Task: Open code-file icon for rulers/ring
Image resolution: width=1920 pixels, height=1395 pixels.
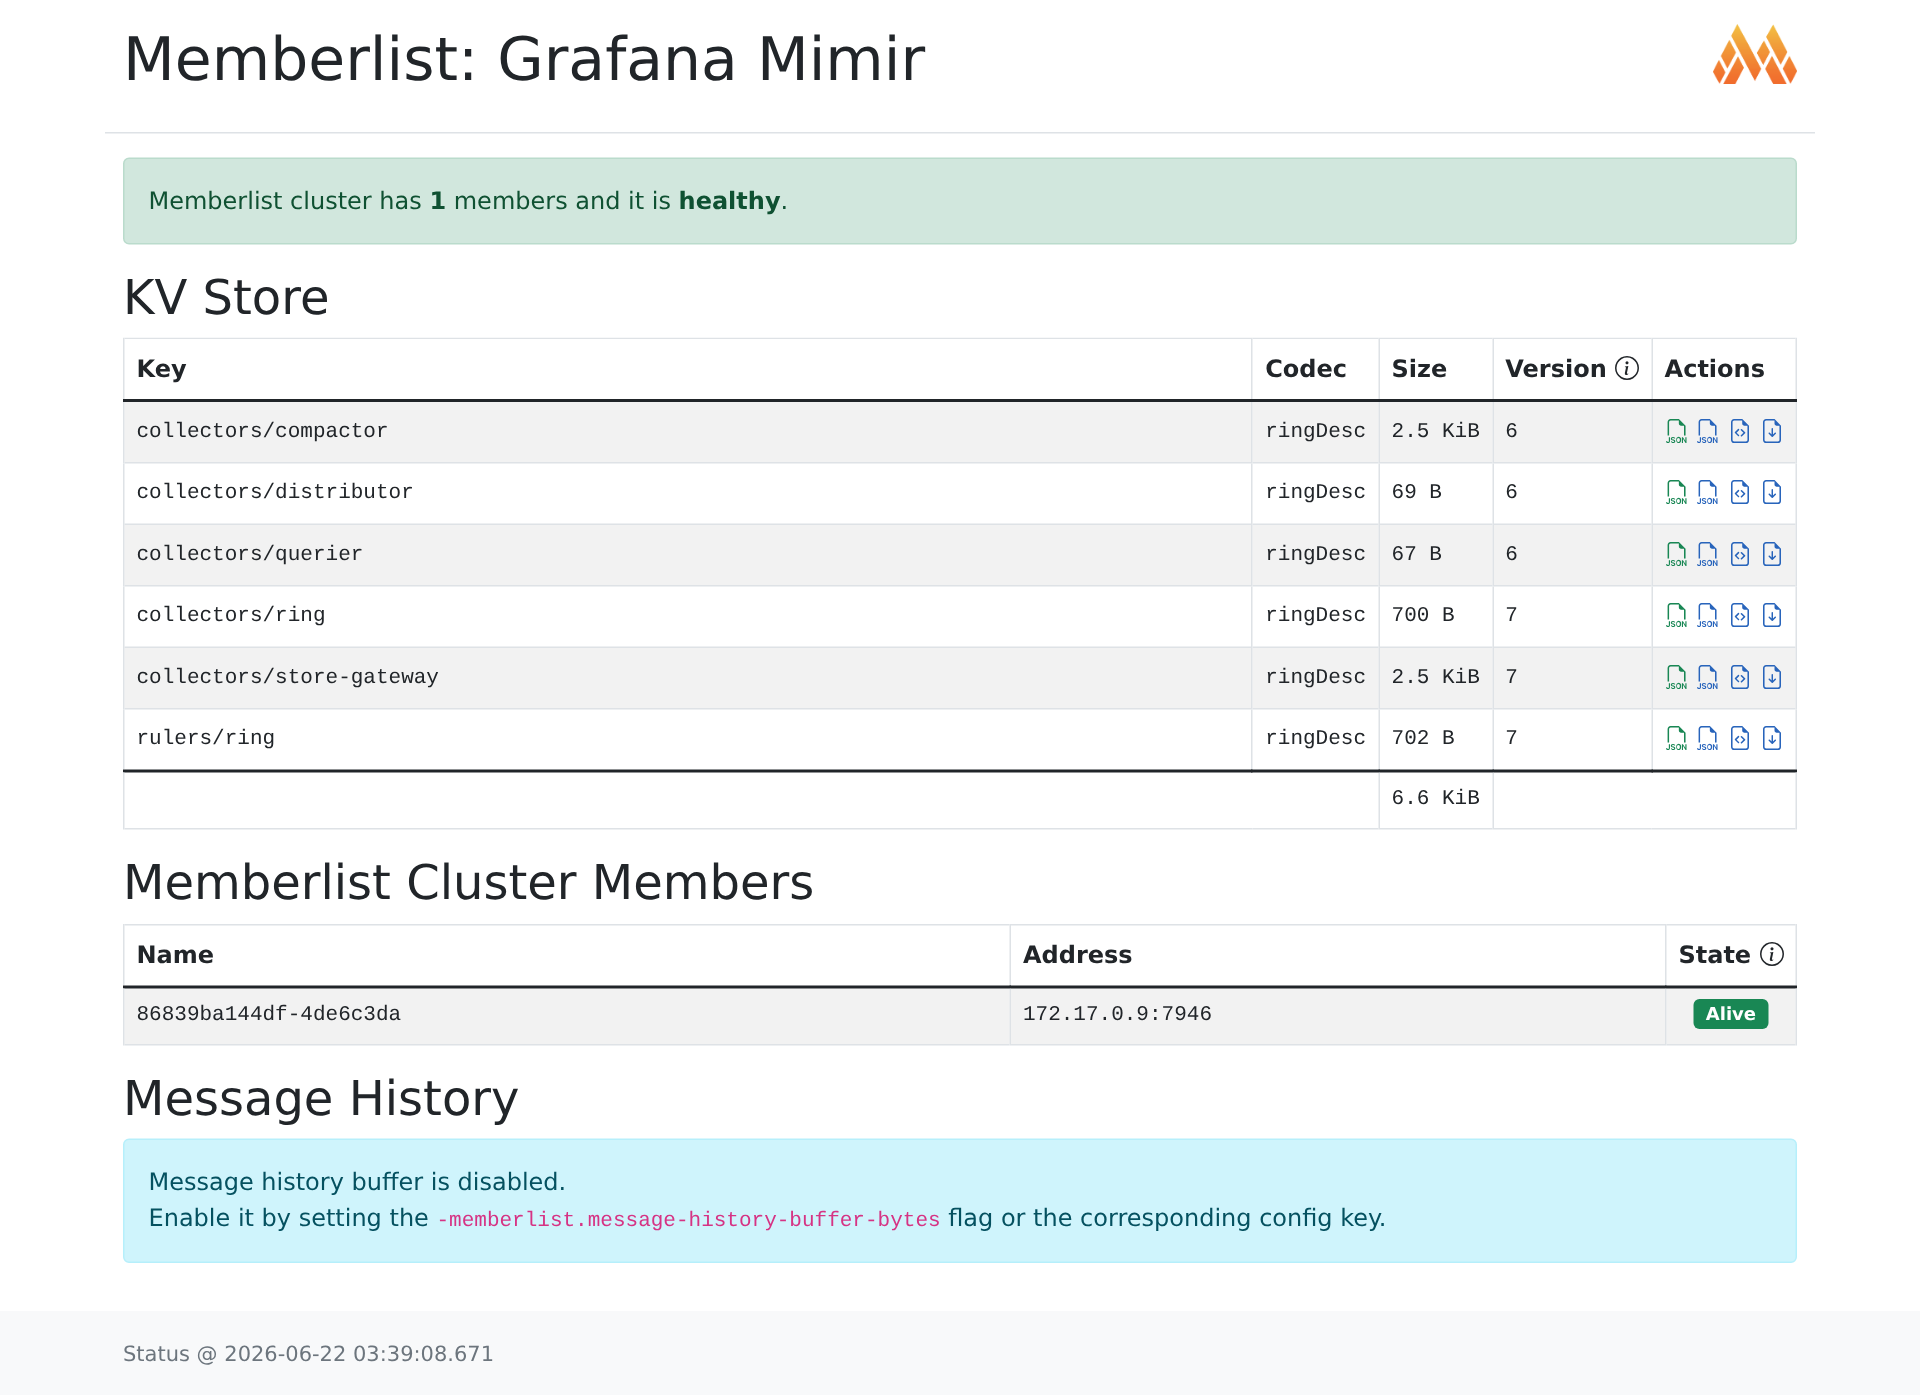Action: (x=1740, y=738)
